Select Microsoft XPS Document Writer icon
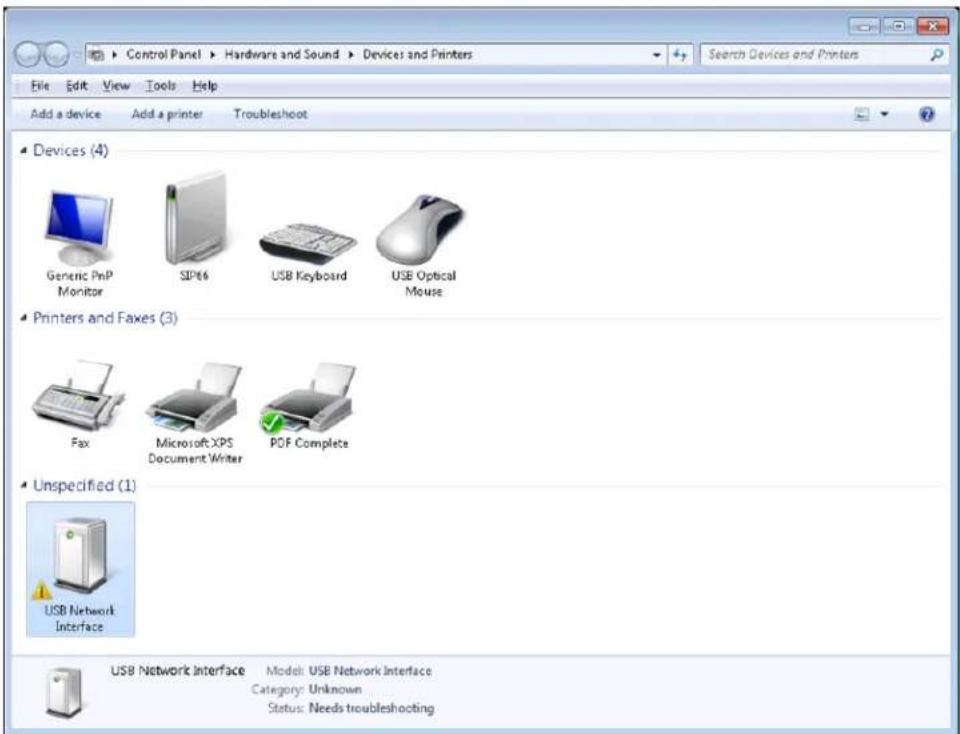This screenshot has width=960, height=734. (x=195, y=397)
